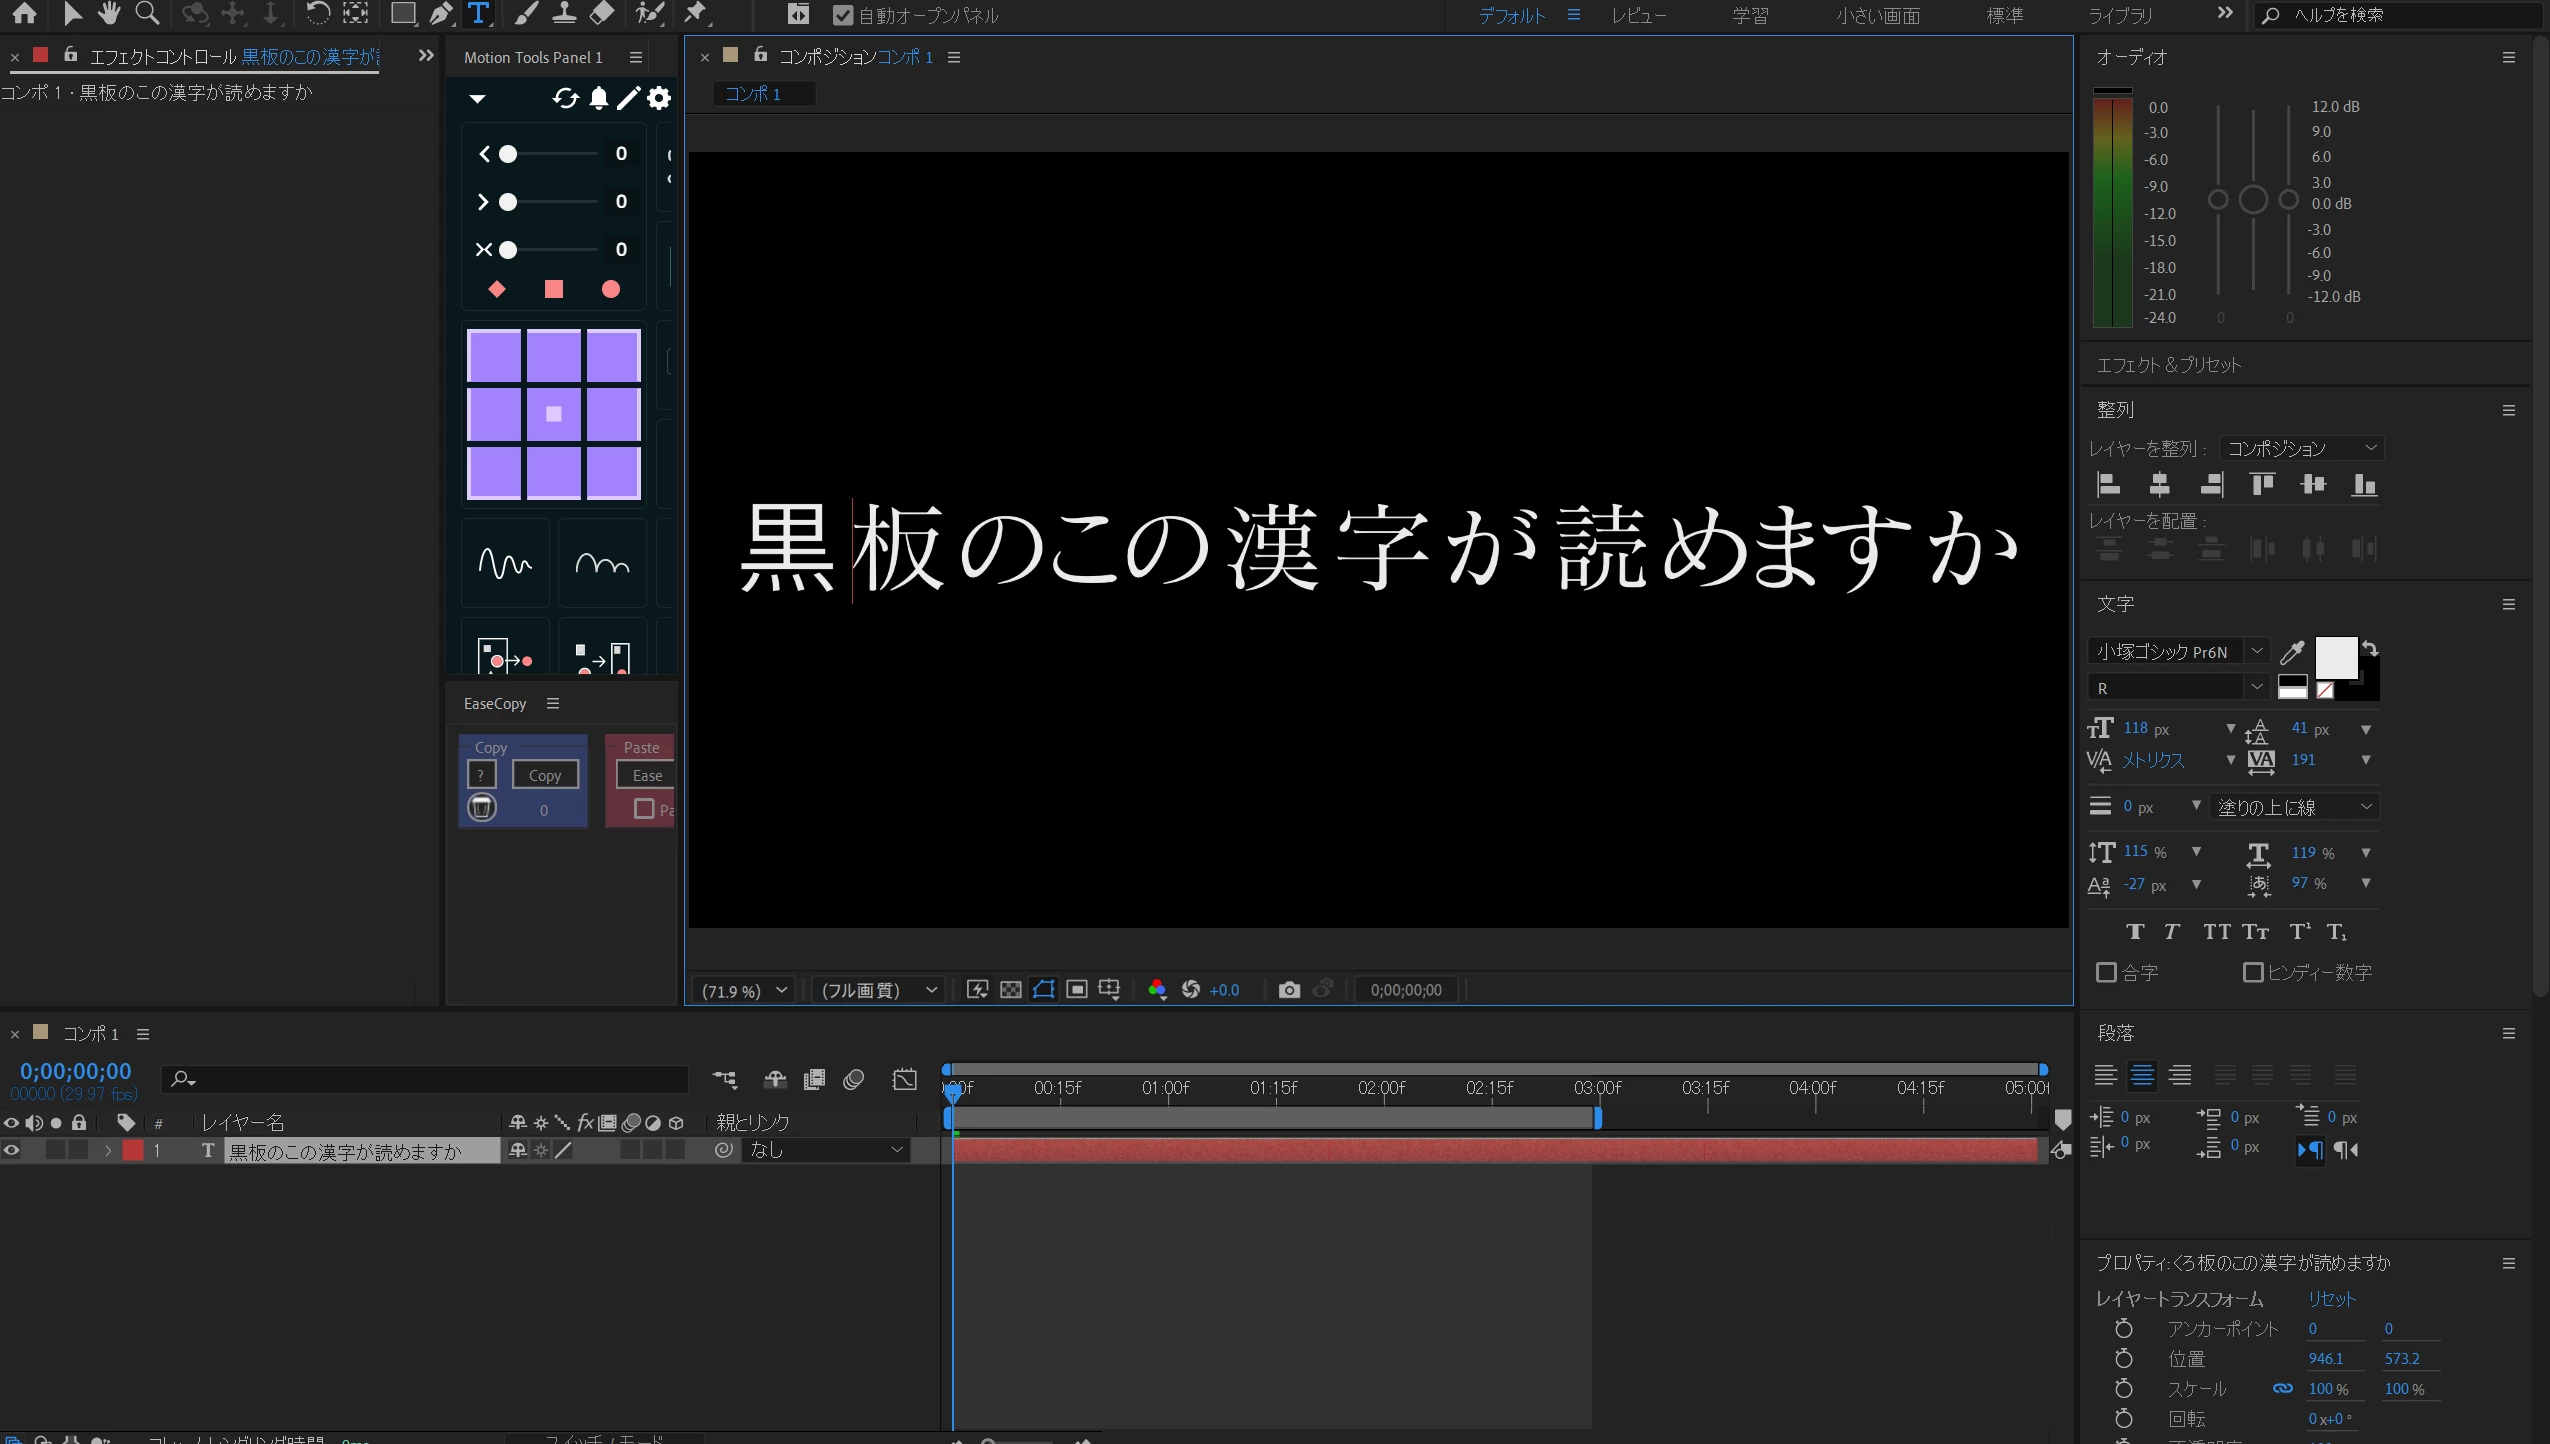Click the Zoom tool magnifier
This screenshot has width=2550, height=1444.
[148, 14]
